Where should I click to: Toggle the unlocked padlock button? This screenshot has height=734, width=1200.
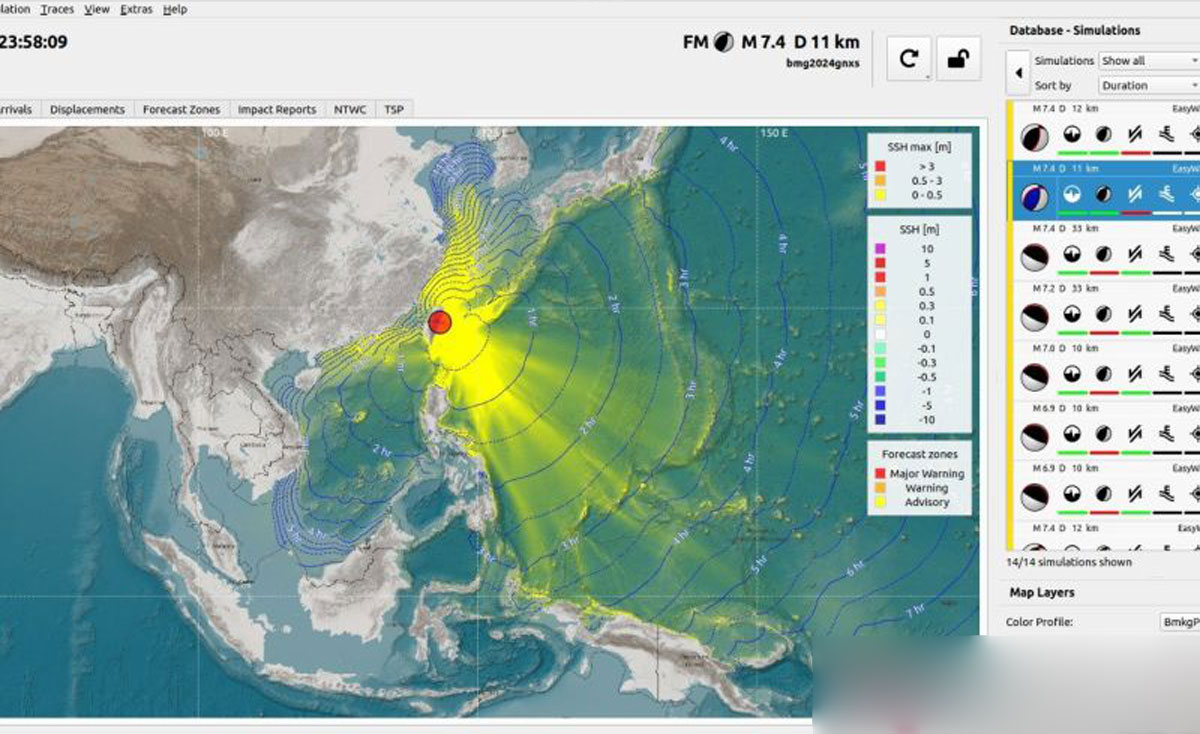pos(957,59)
